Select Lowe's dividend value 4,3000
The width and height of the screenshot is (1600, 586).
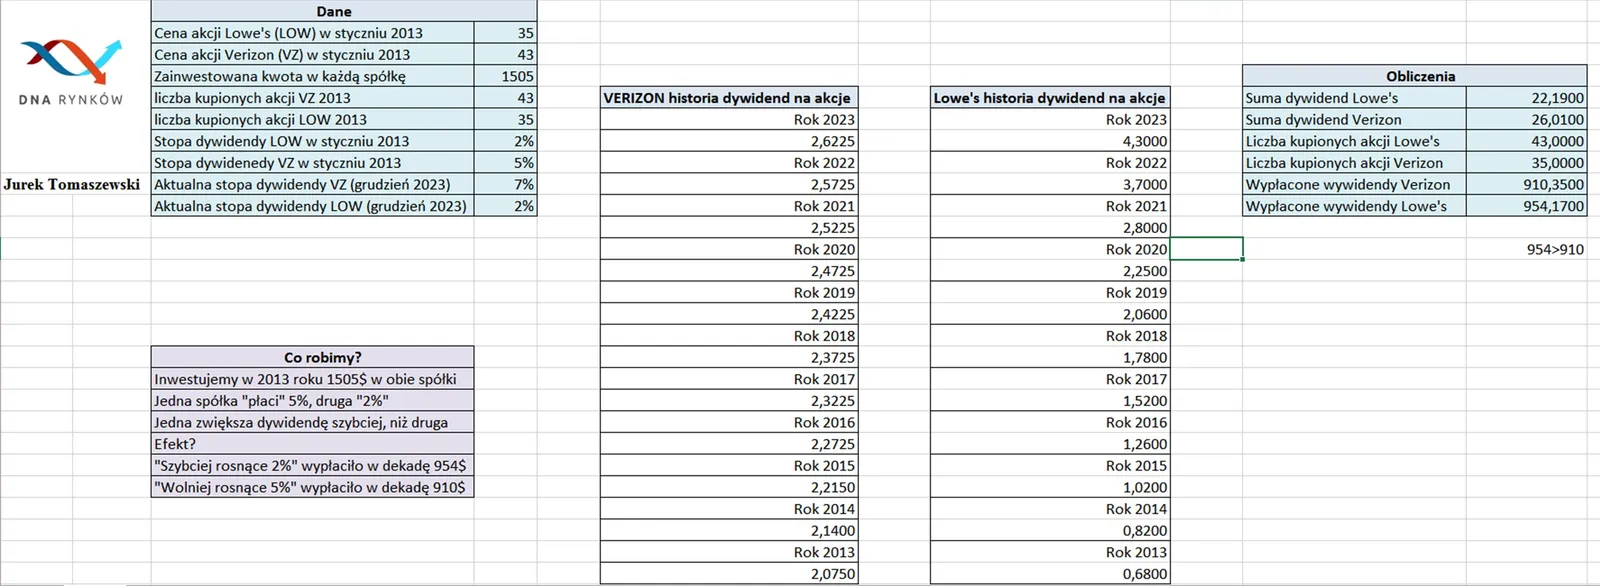click(x=1050, y=141)
